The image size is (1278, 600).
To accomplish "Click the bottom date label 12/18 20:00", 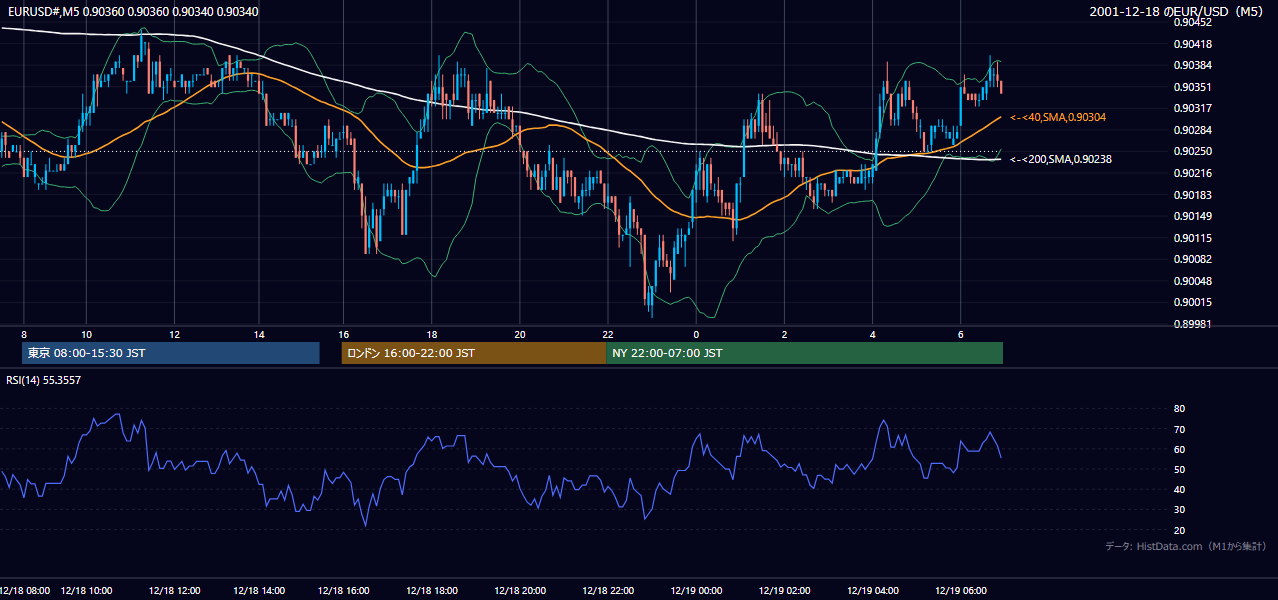I will pyautogui.click(x=520, y=591).
